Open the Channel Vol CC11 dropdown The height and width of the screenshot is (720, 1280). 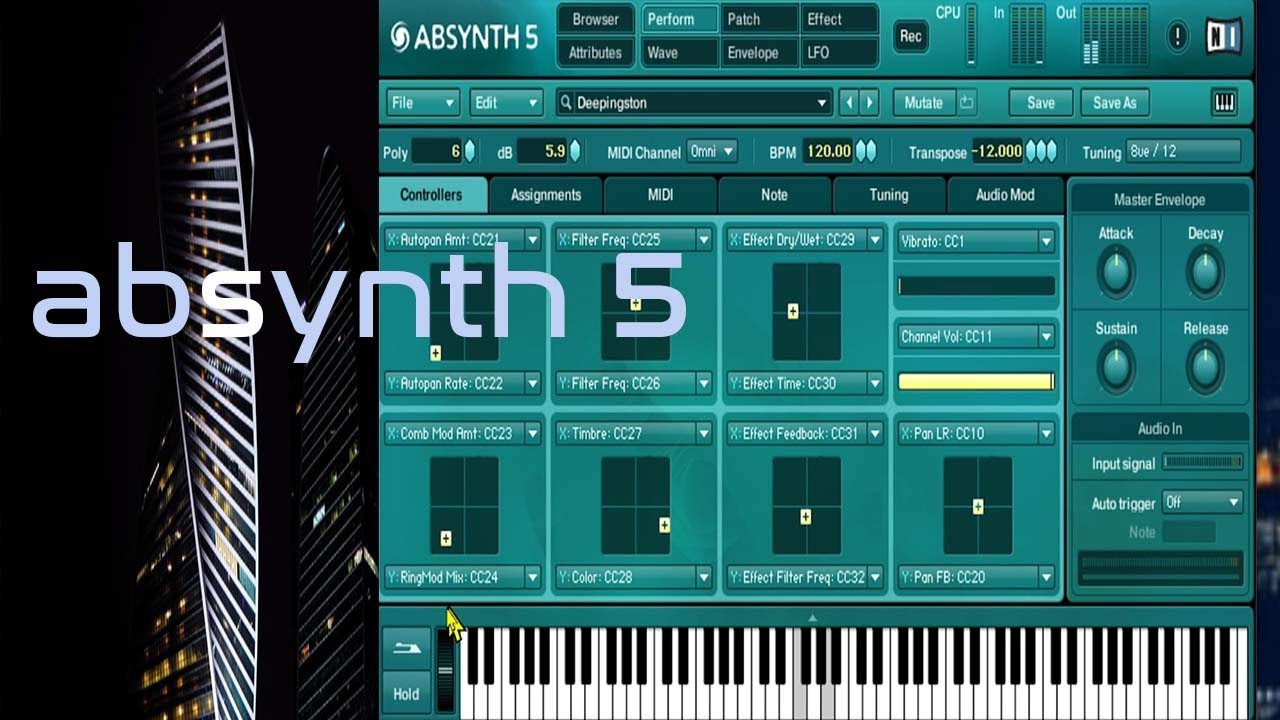click(977, 336)
